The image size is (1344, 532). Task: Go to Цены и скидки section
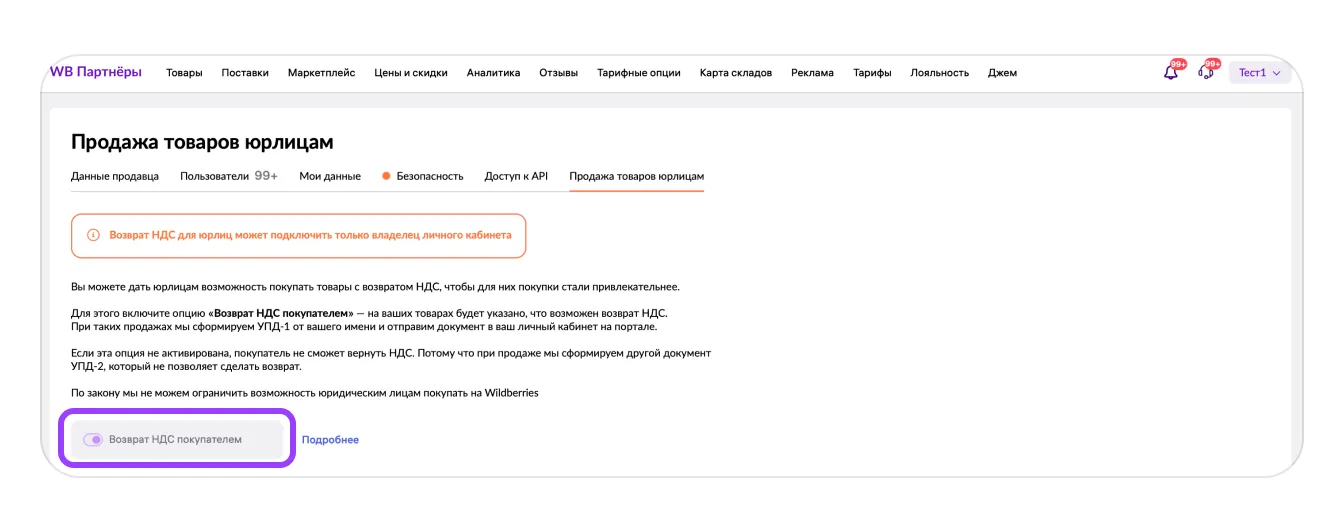click(410, 73)
